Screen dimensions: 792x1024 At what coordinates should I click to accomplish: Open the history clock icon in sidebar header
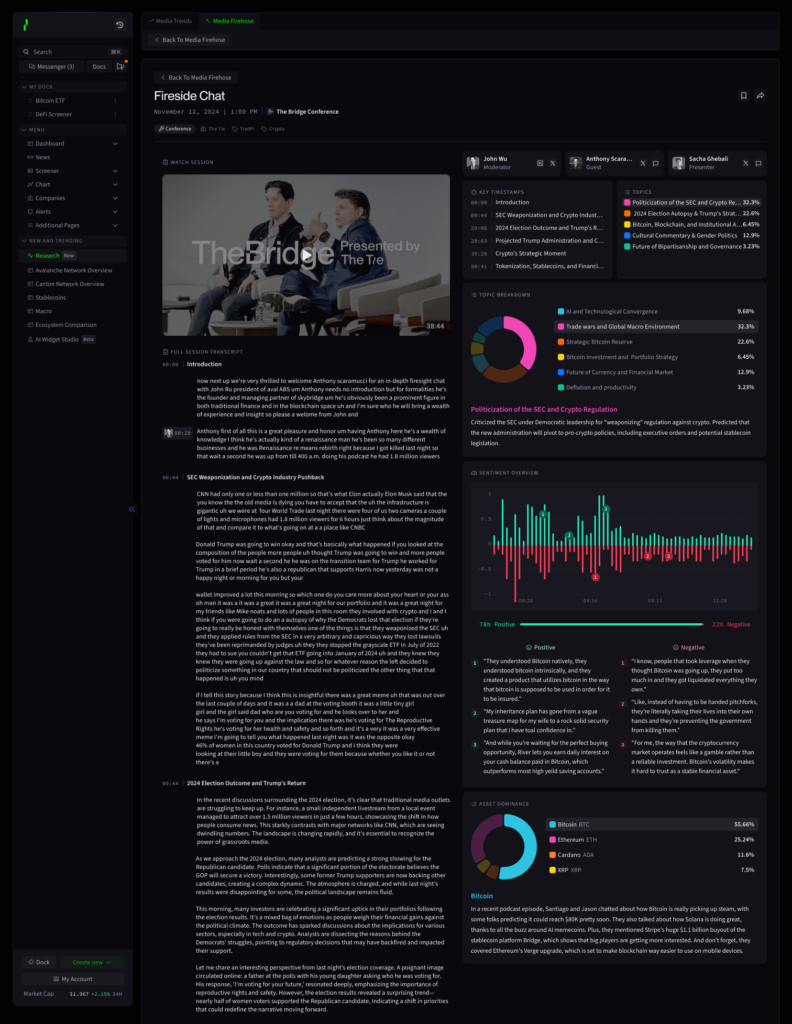pos(119,25)
